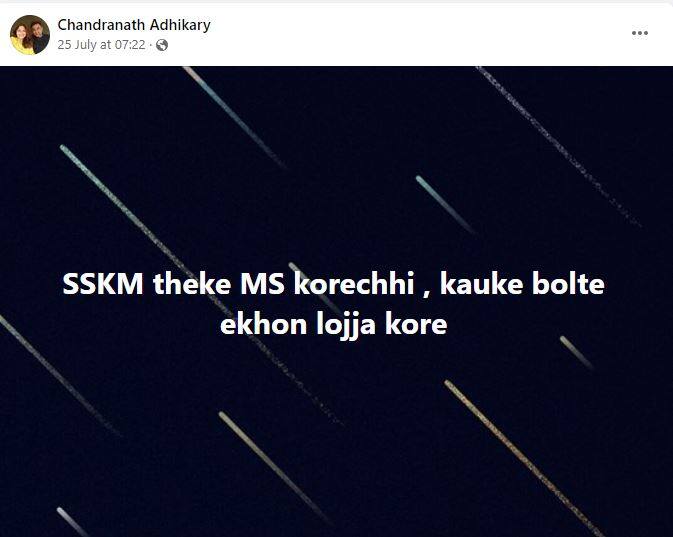Click the word theke in post text
The width and height of the screenshot is (673, 537).
[191, 284]
